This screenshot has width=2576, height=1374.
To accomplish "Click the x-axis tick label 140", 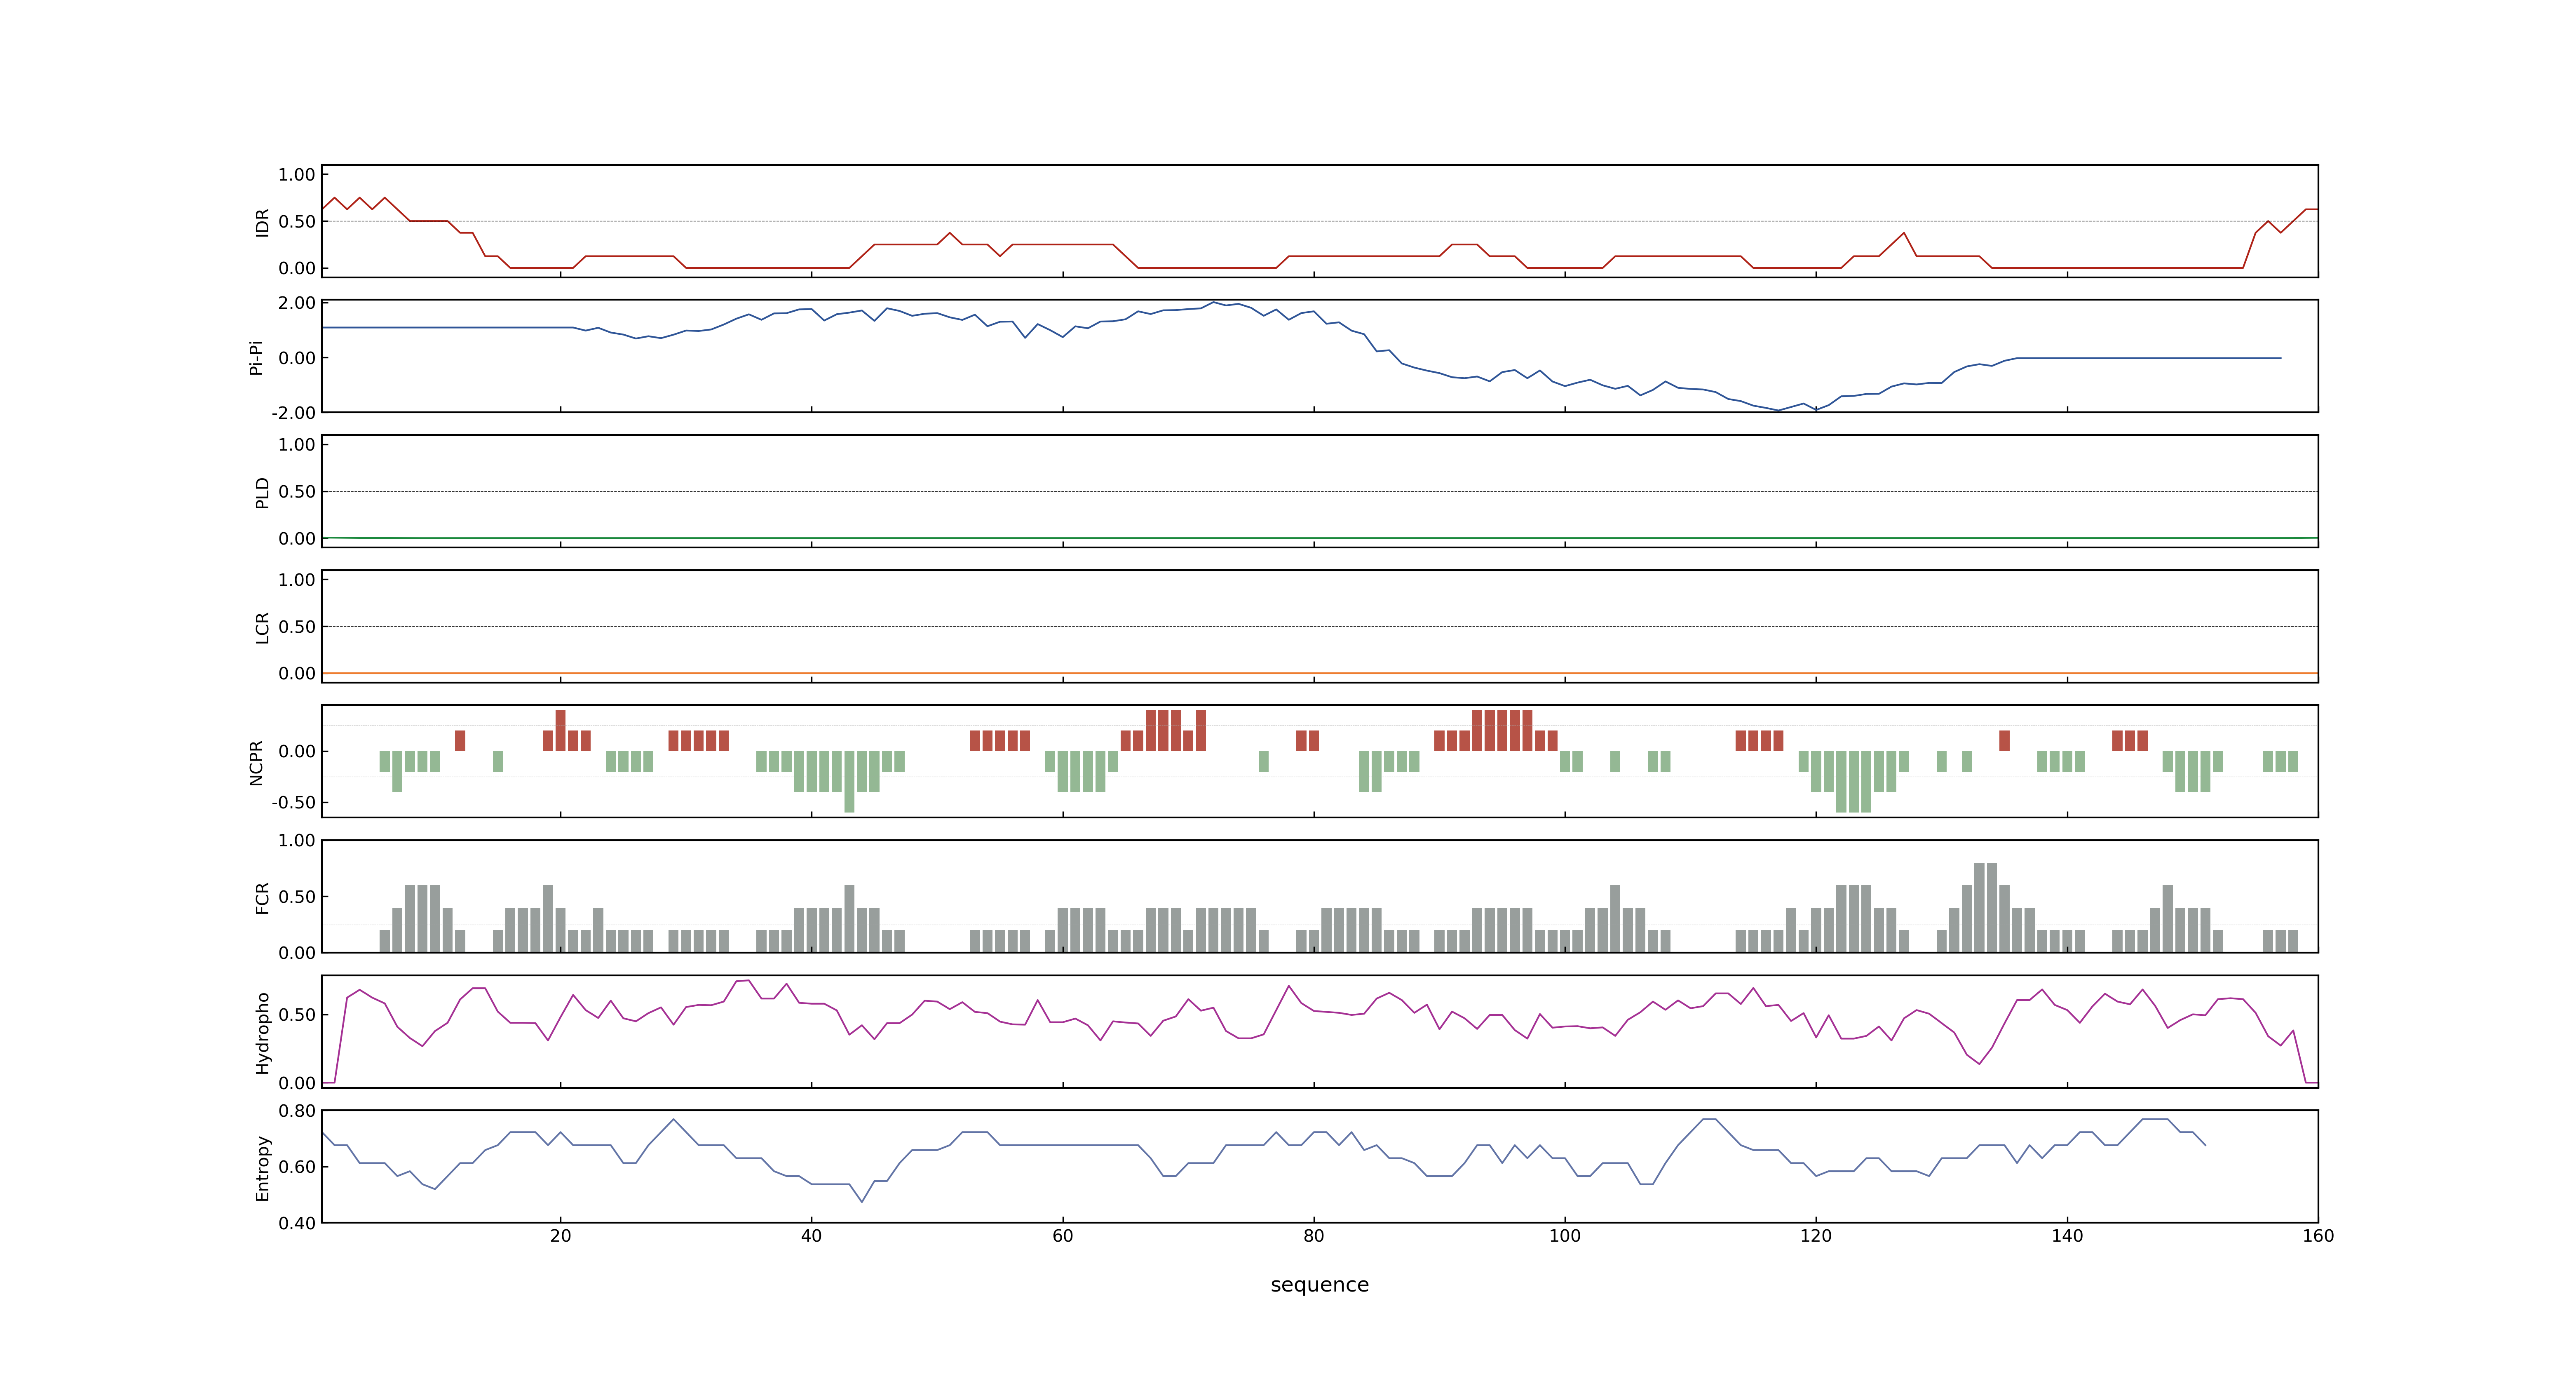I will 2066,1236.
